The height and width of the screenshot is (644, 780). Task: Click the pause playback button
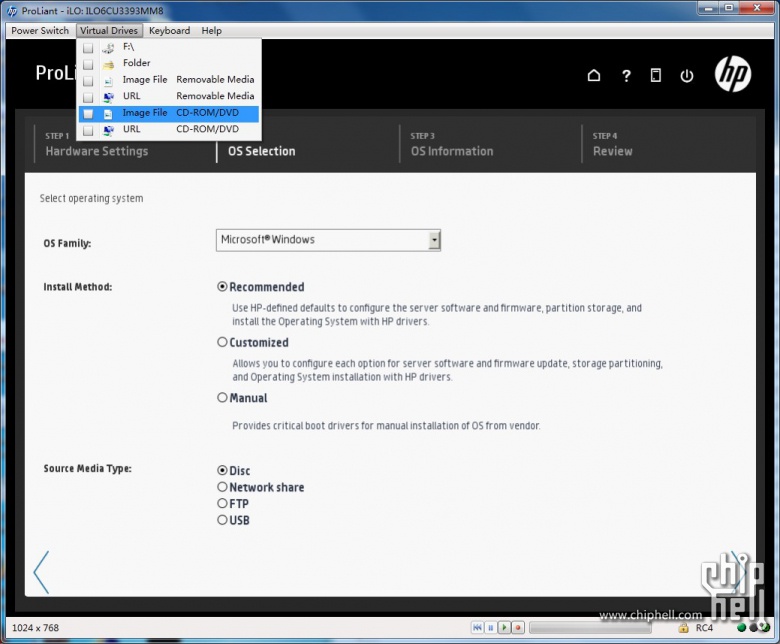(490, 628)
